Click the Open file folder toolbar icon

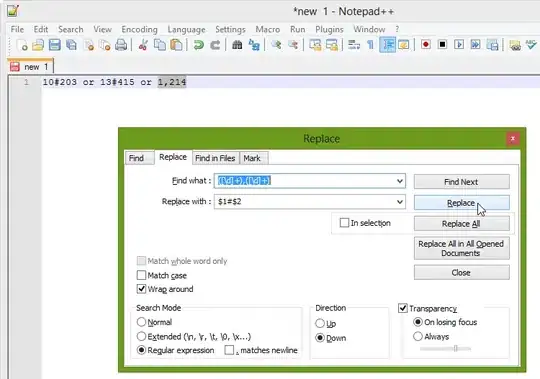coord(38,45)
